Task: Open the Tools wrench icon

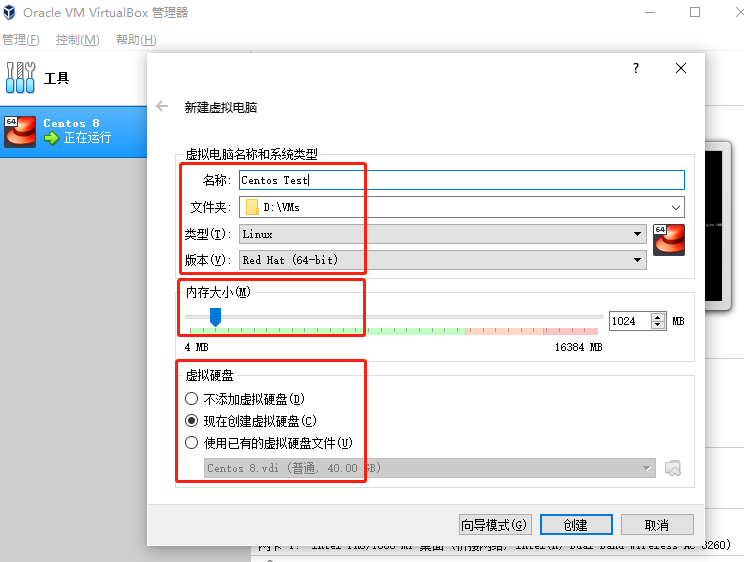Action: point(20,77)
